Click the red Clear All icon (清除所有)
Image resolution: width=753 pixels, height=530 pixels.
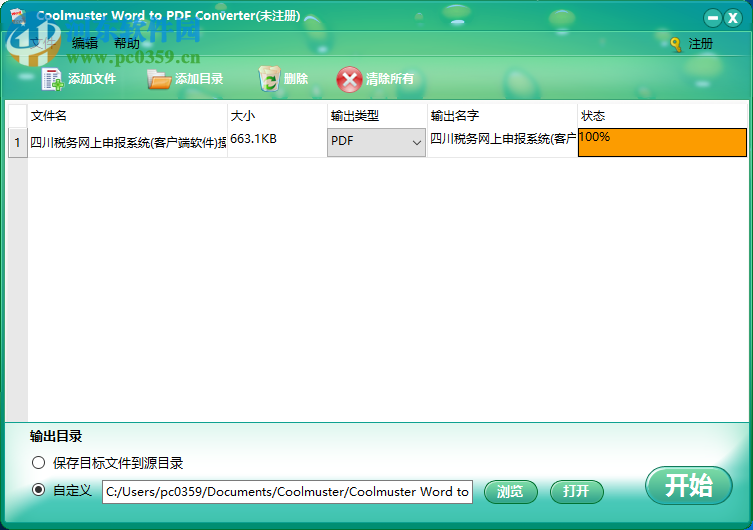[349, 79]
